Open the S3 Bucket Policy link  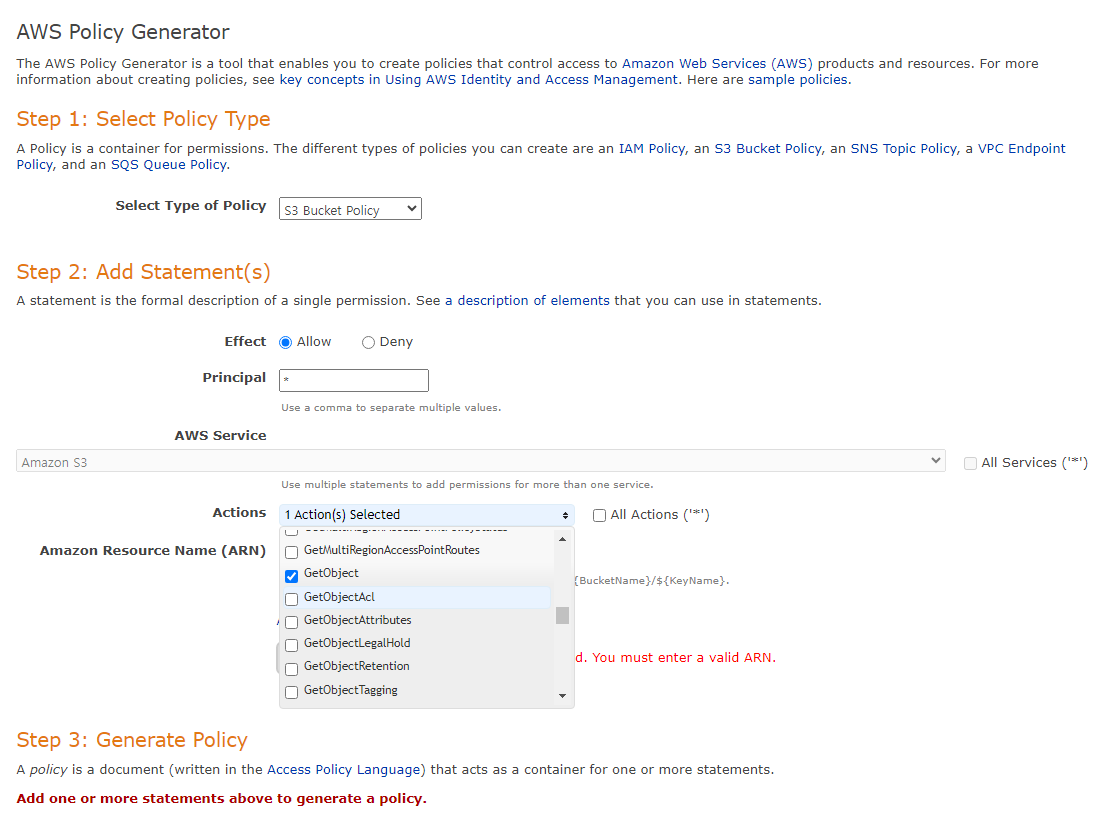coord(767,148)
